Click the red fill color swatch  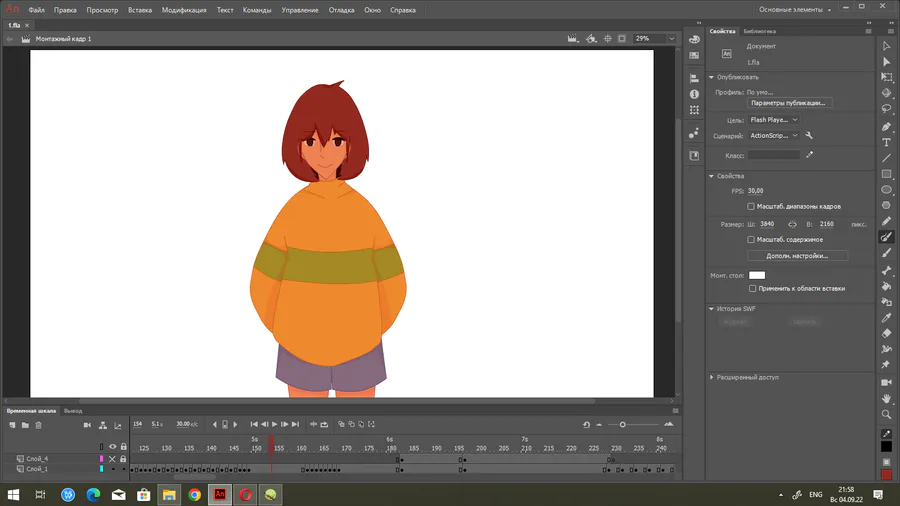(886, 475)
